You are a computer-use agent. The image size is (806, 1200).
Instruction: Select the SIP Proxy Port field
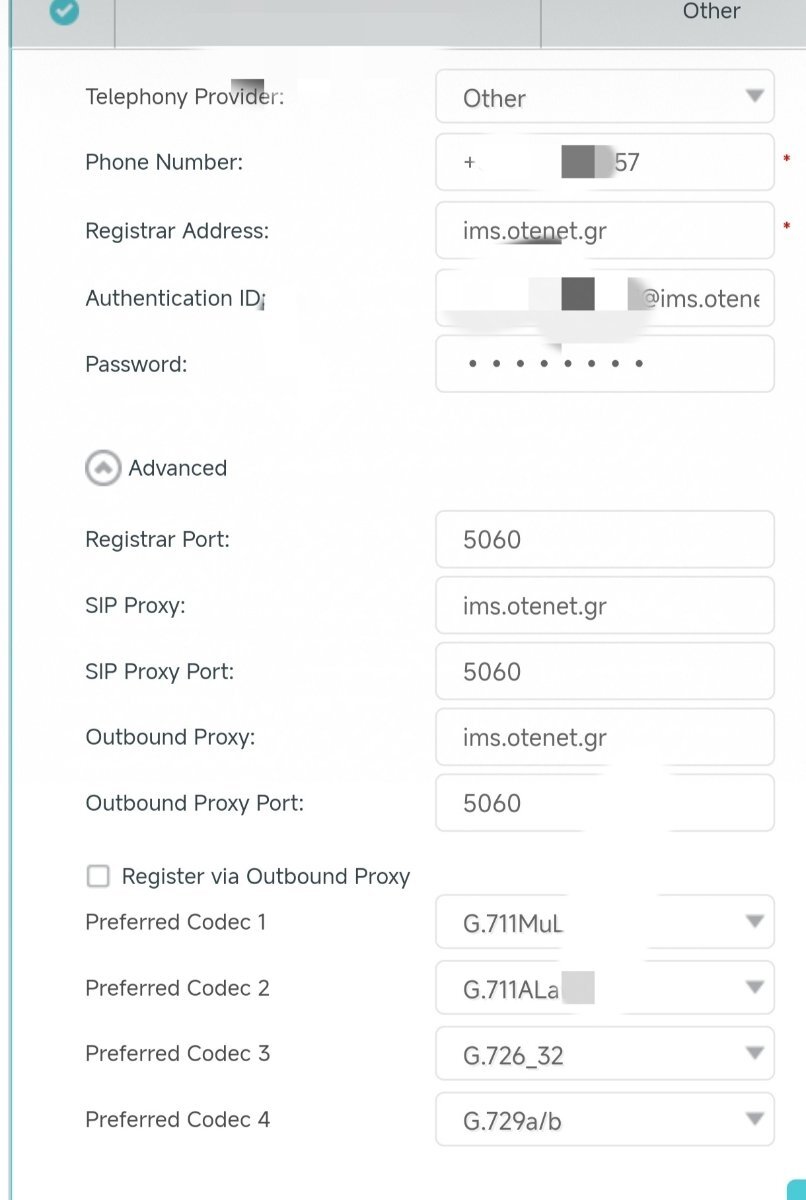point(605,671)
